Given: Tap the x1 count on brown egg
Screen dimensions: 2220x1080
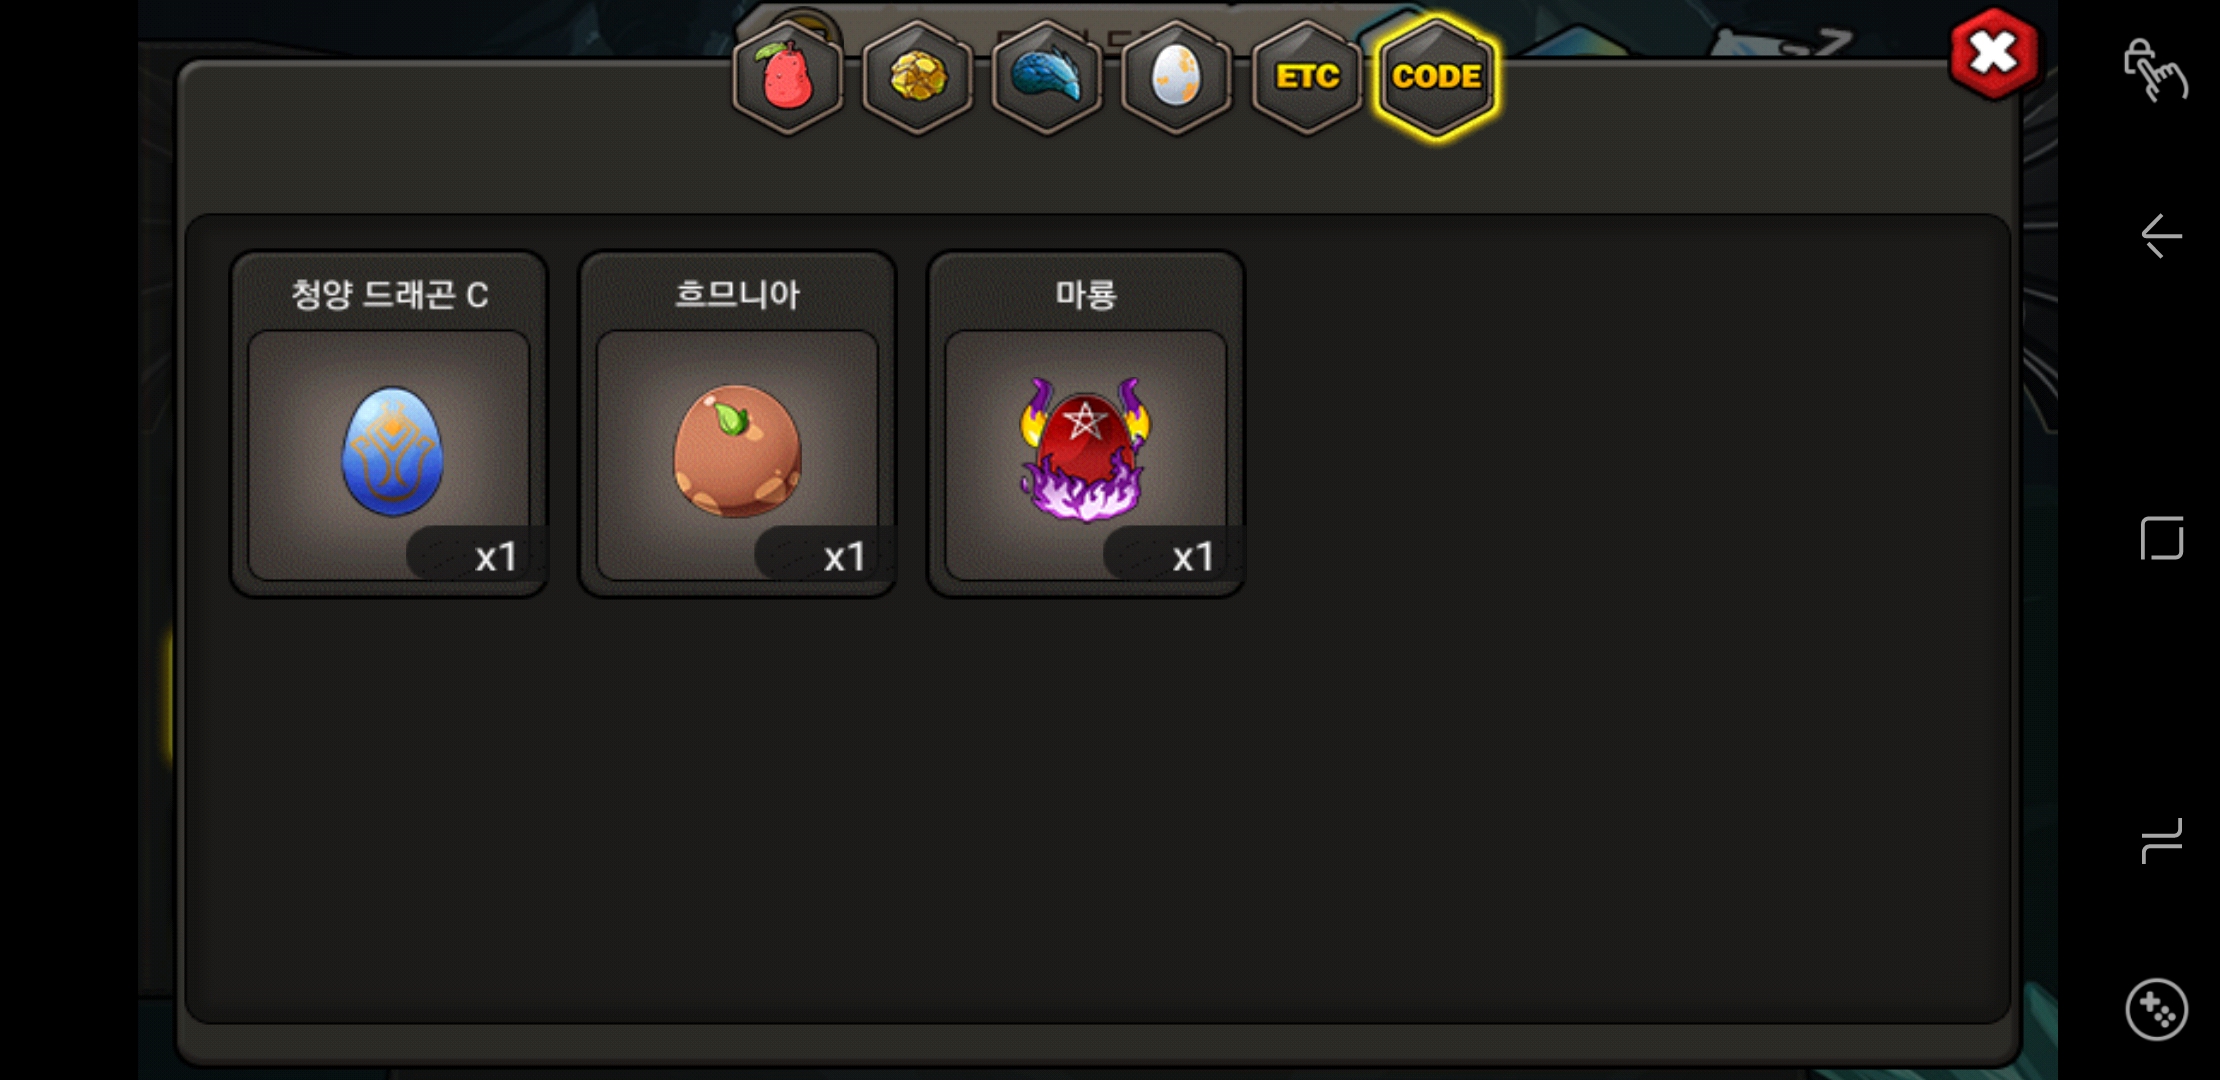Looking at the screenshot, I should click(844, 557).
